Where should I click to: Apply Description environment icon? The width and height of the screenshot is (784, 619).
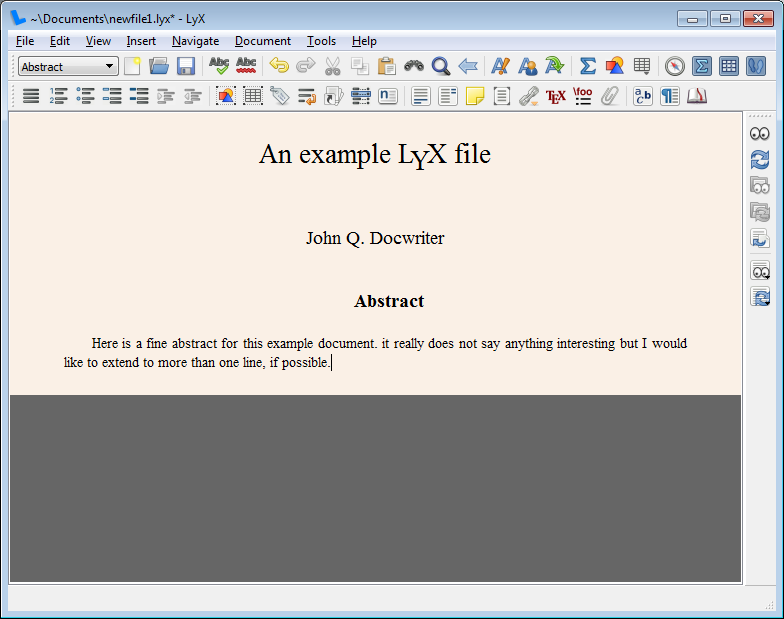pyautogui.click(x=139, y=96)
